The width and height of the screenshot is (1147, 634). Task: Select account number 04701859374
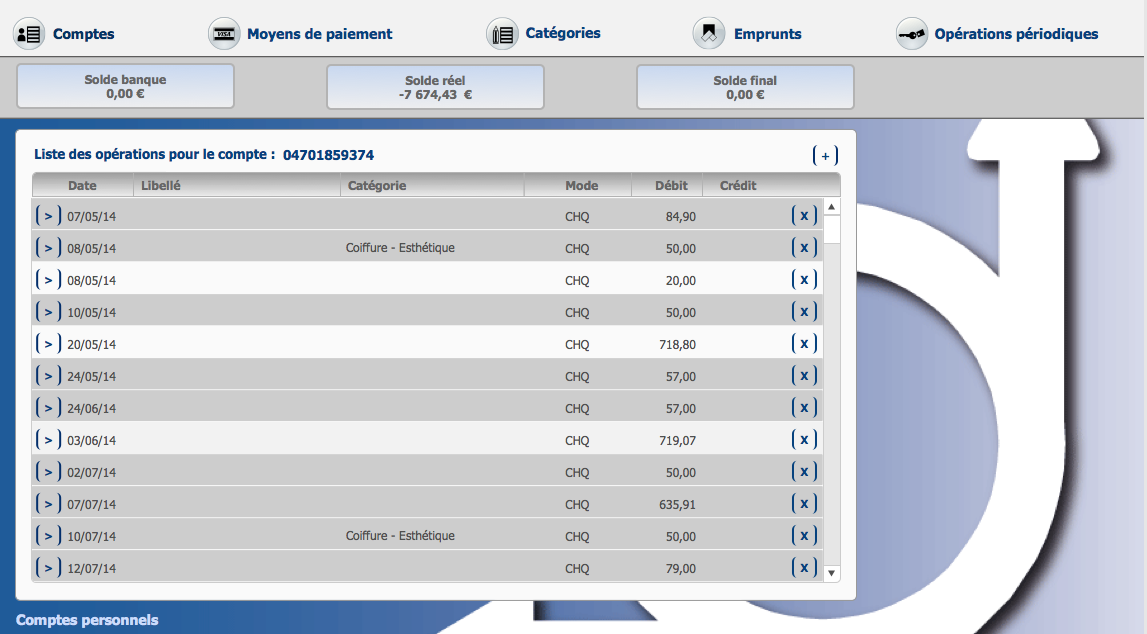point(328,155)
